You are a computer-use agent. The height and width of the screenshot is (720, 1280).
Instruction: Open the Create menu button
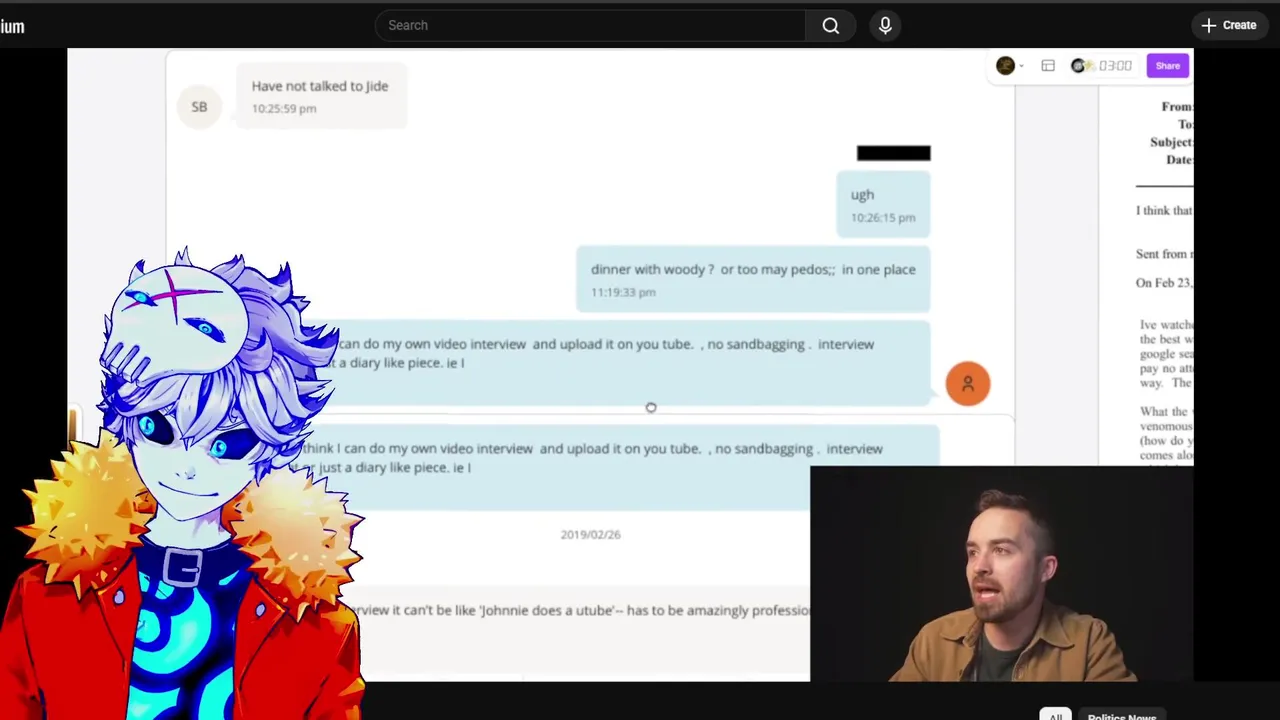(1229, 25)
